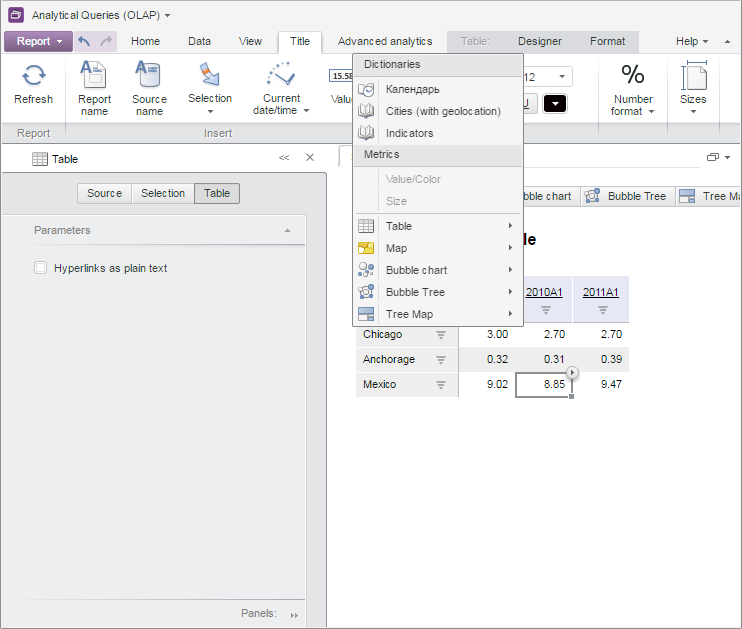
Task: Click the Undo arrow icon
Action: [85, 41]
